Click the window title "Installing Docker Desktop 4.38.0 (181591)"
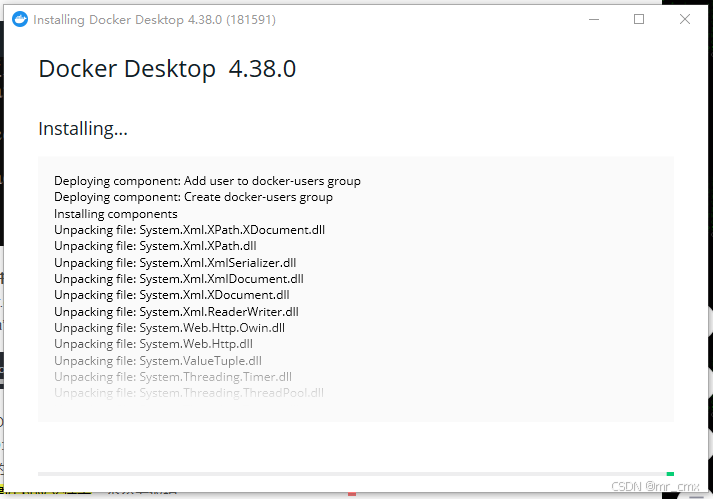Viewport: 713px width, 499px height. click(155, 20)
